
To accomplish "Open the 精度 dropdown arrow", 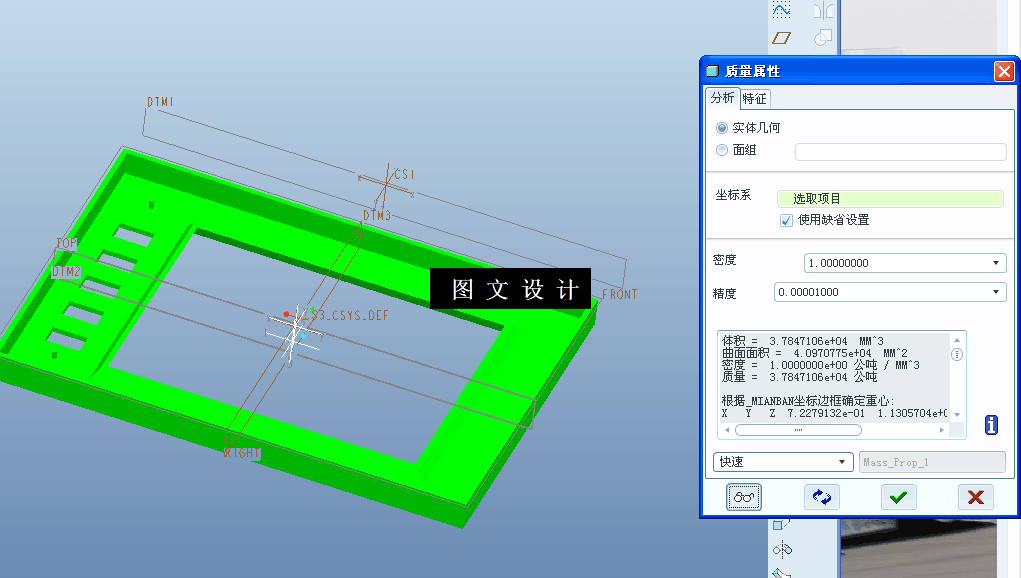I will [996, 292].
